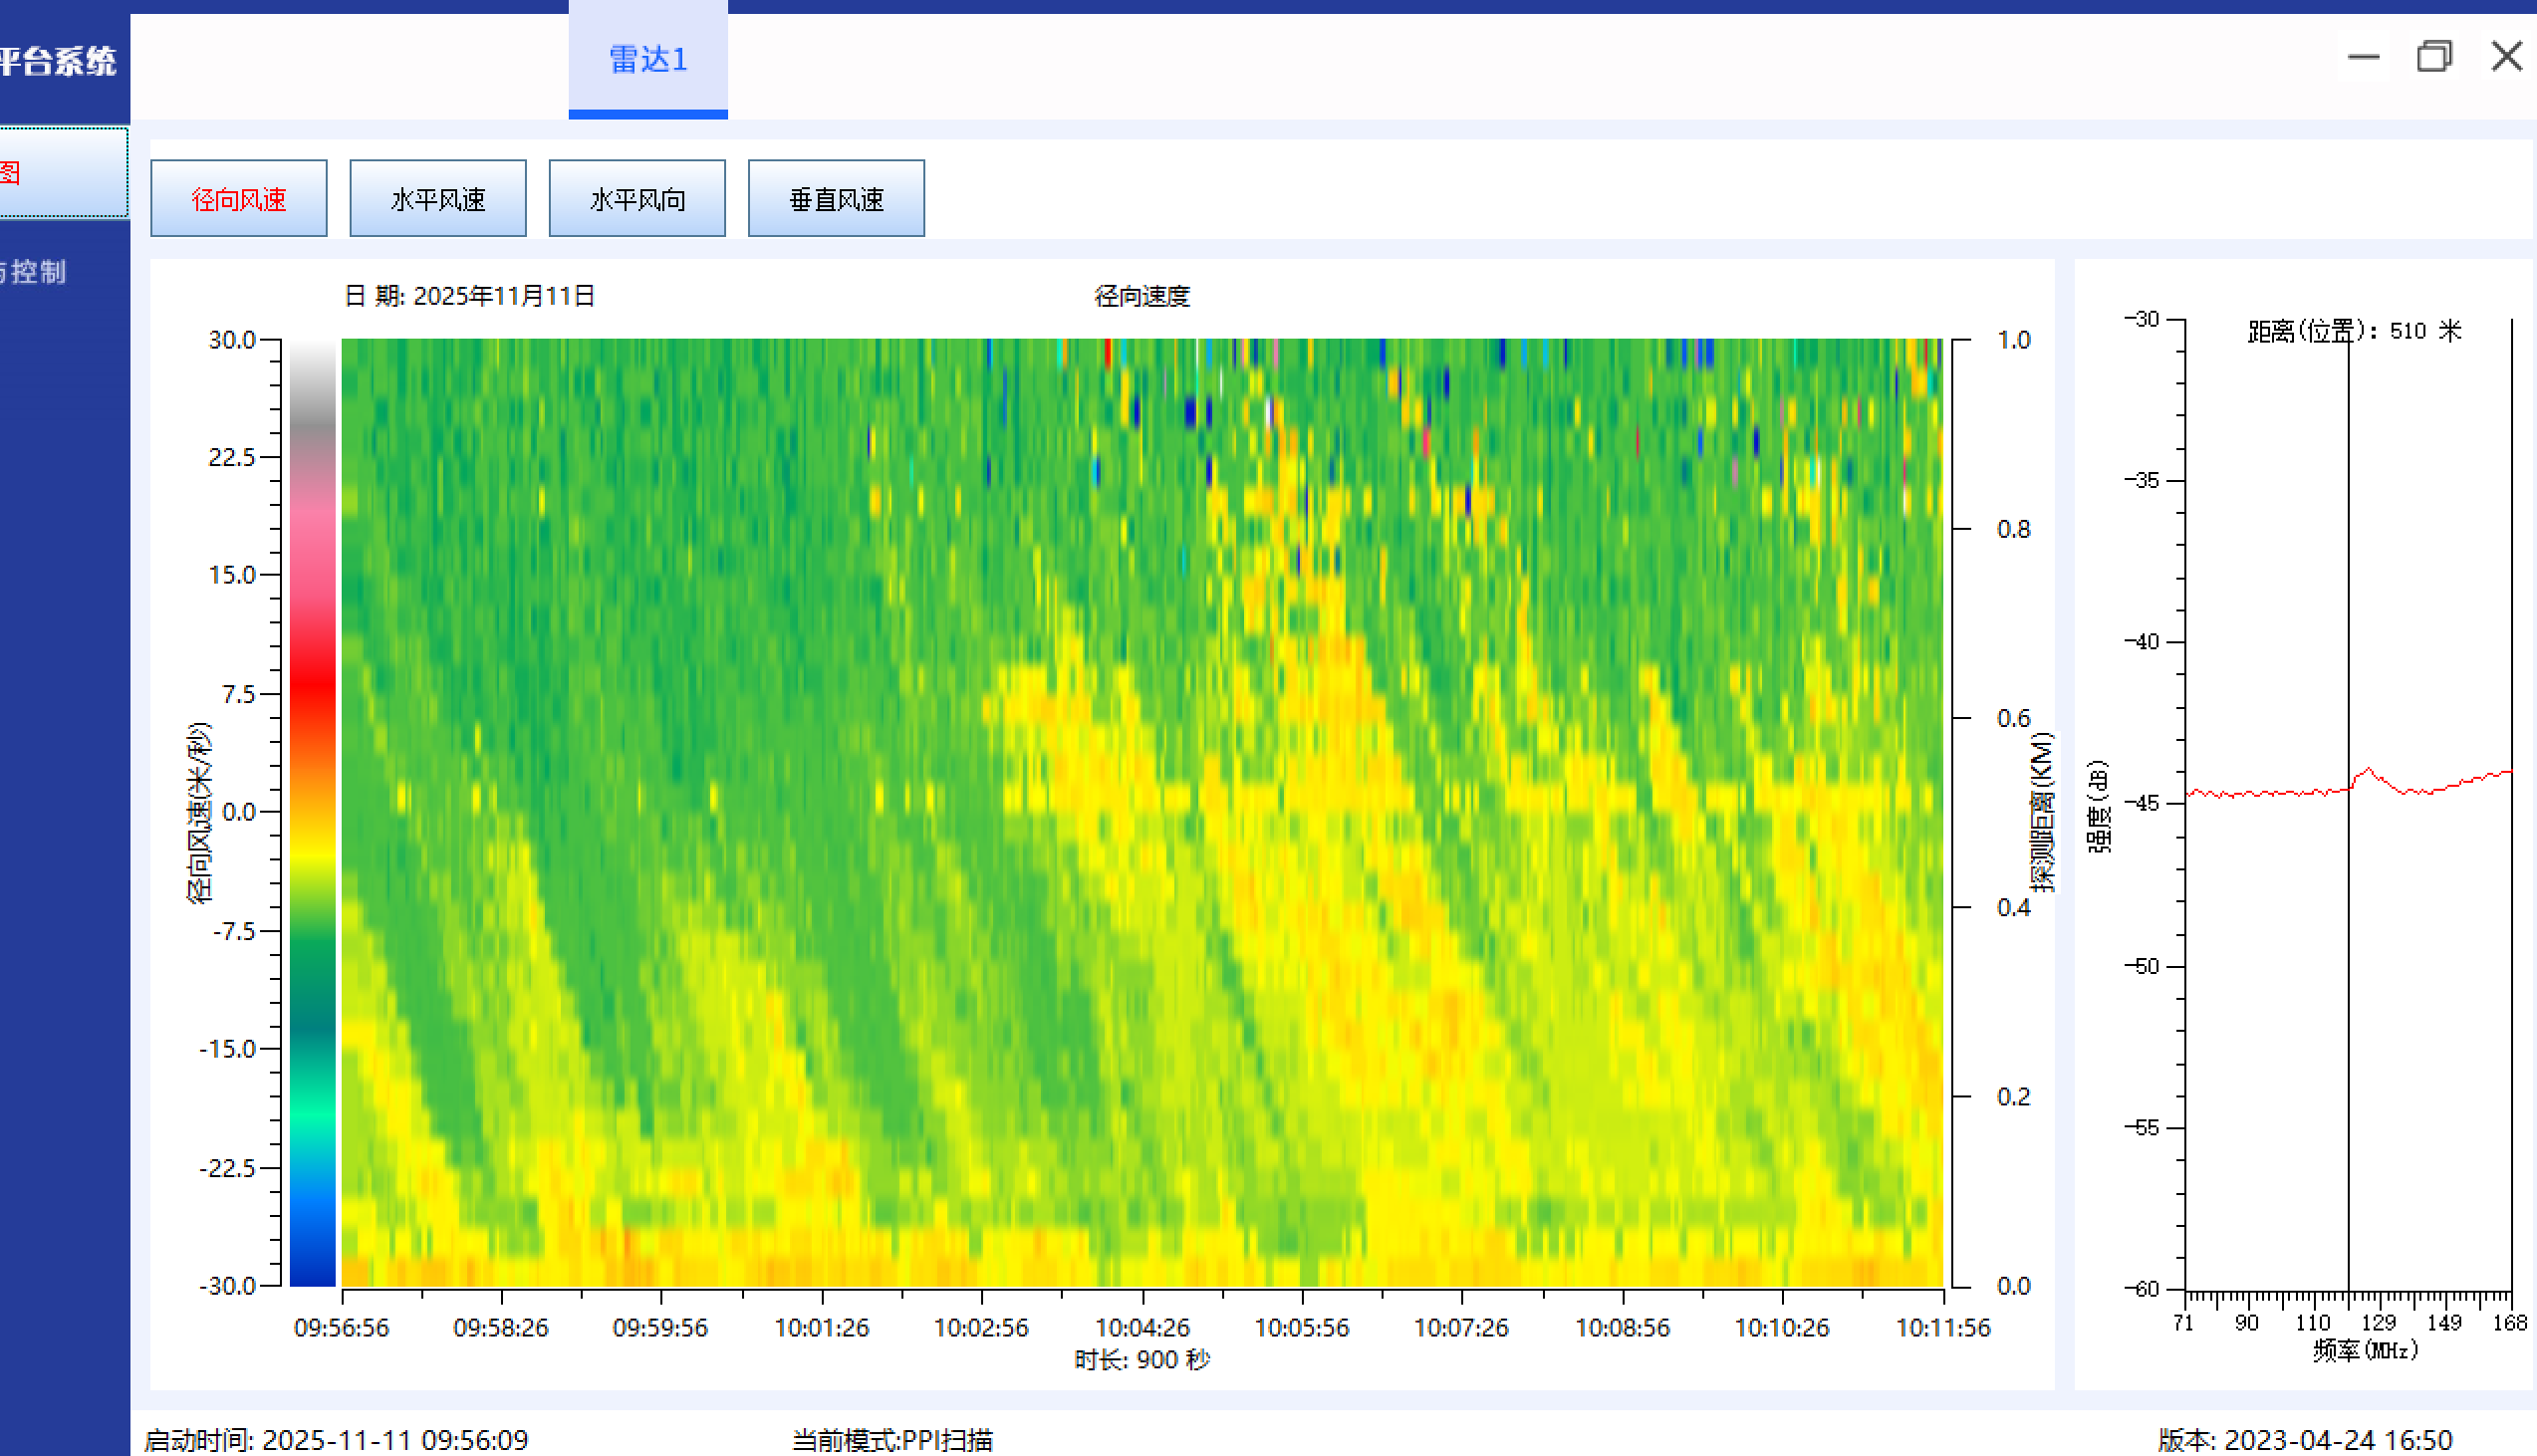The width and height of the screenshot is (2537, 1456).
Task: Select the 径向风速 button
Action: point(238,199)
